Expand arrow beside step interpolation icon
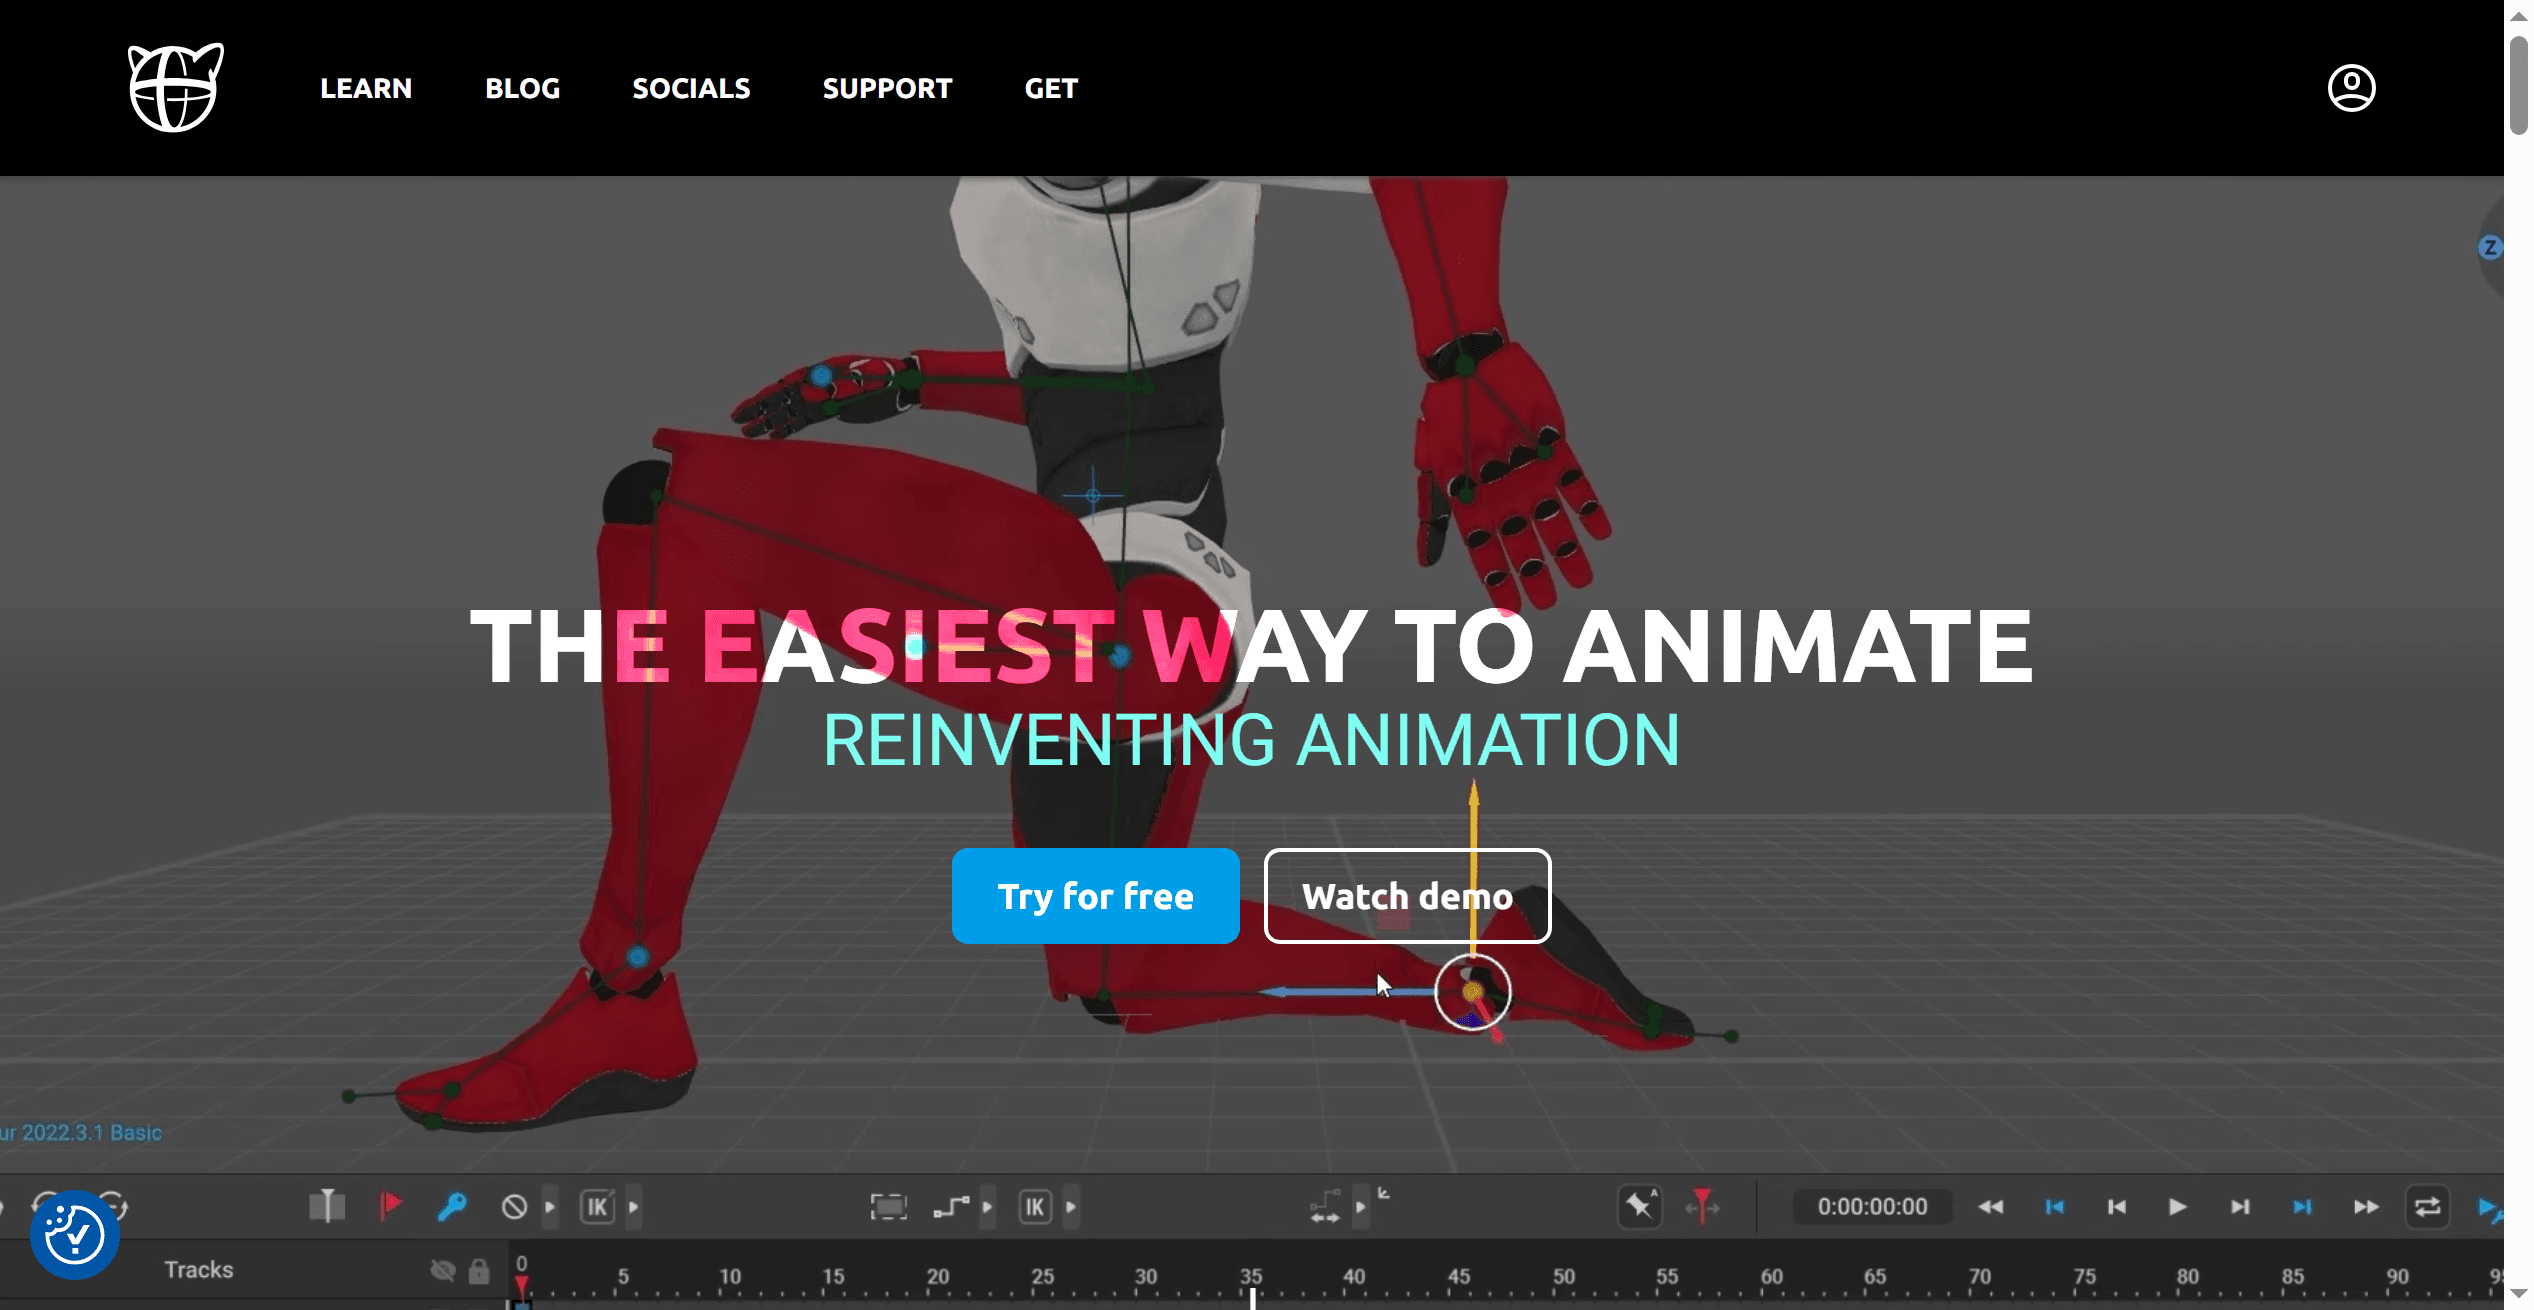The height and width of the screenshot is (1310, 2534). pyautogui.click(x=987, y=1207)
